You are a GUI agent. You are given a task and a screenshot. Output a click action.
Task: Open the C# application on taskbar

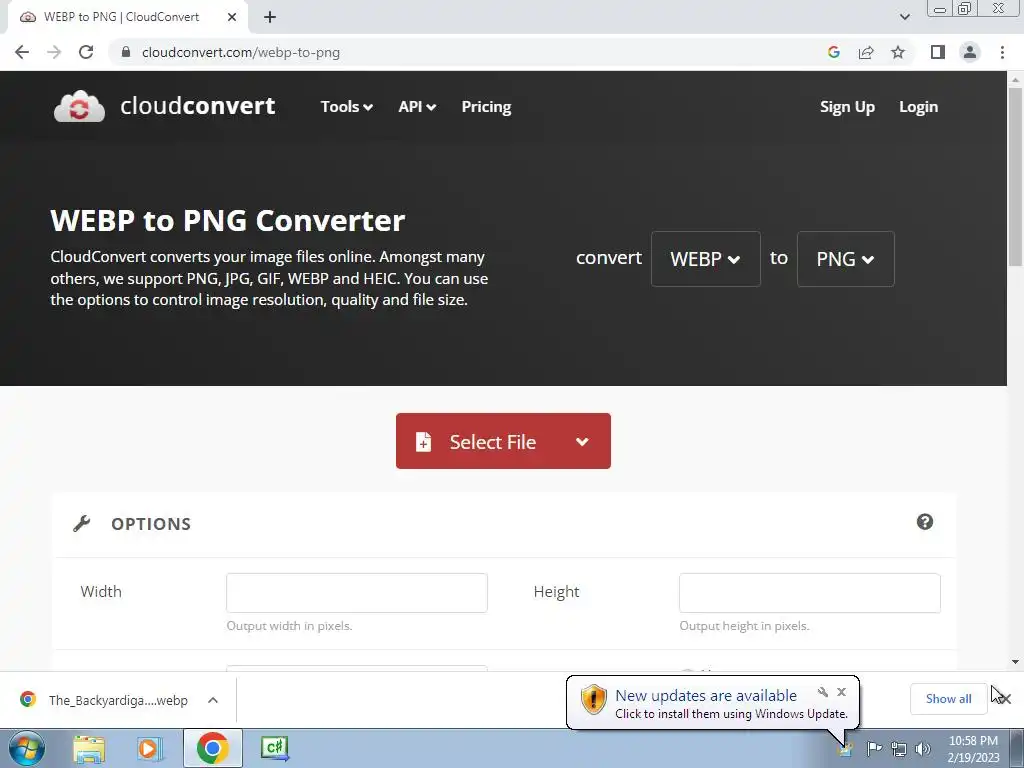click(x=274, y=748)
